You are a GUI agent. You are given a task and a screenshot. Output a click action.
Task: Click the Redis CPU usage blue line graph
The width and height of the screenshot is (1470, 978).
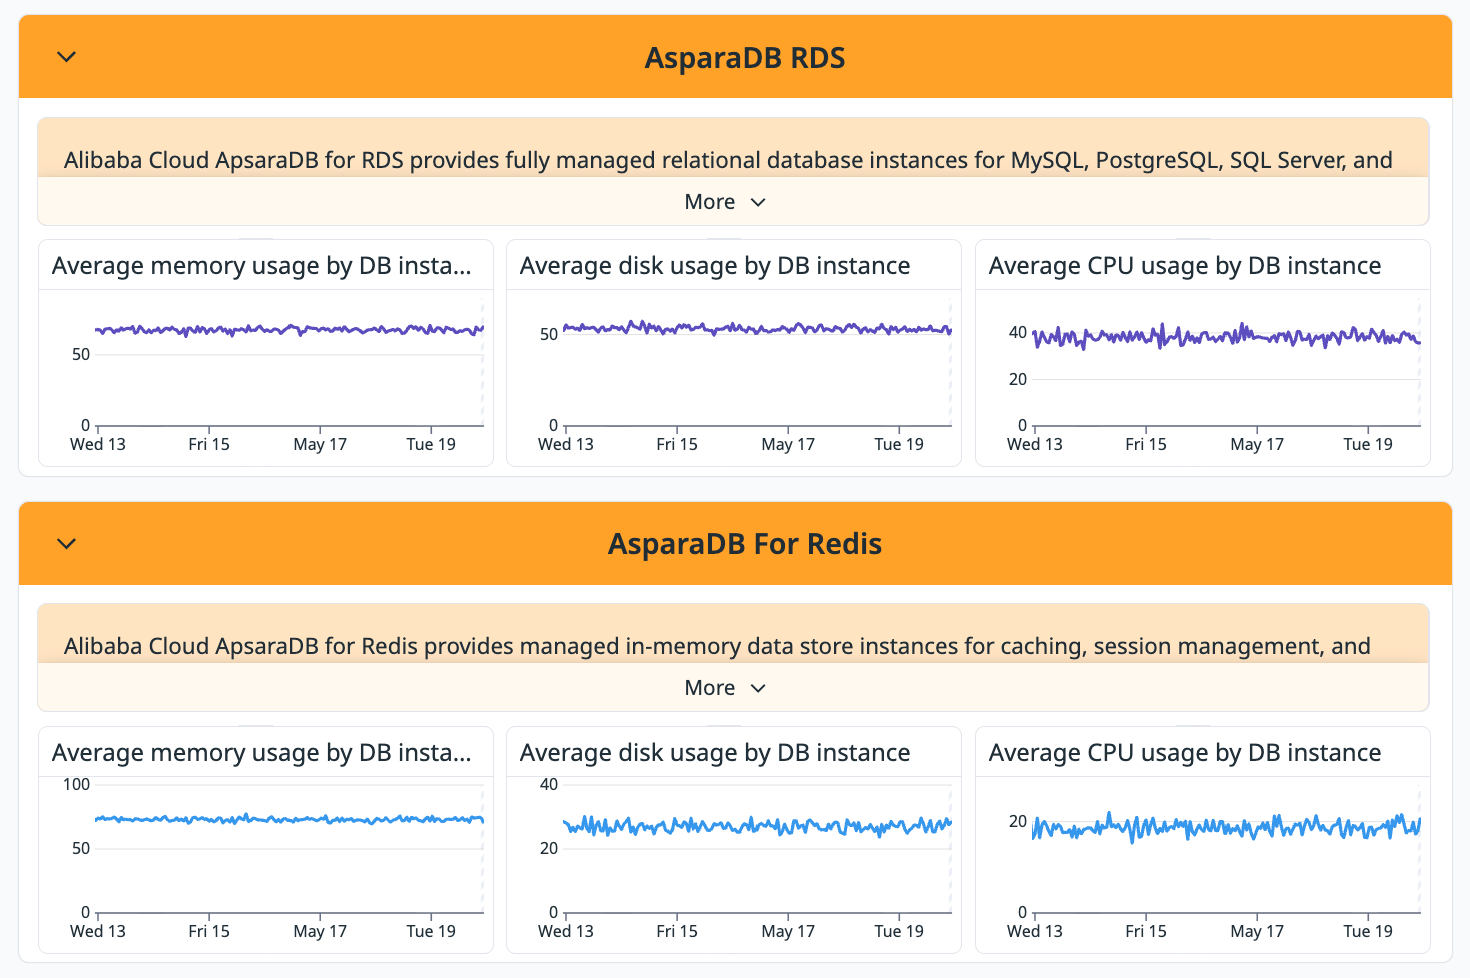[1226, 827]
